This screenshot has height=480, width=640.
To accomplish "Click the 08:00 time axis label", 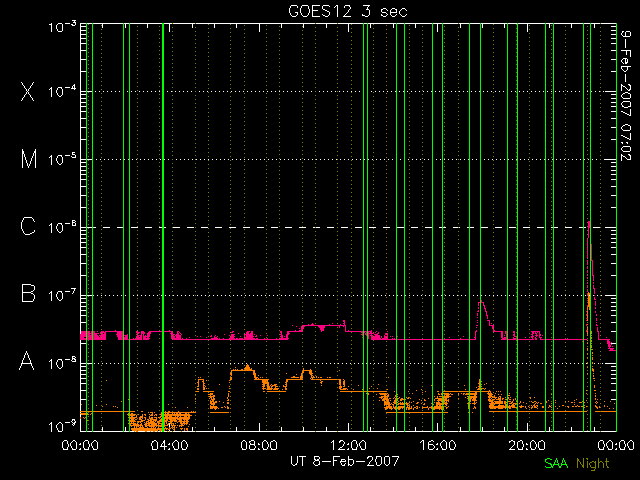I will (259, 445).
